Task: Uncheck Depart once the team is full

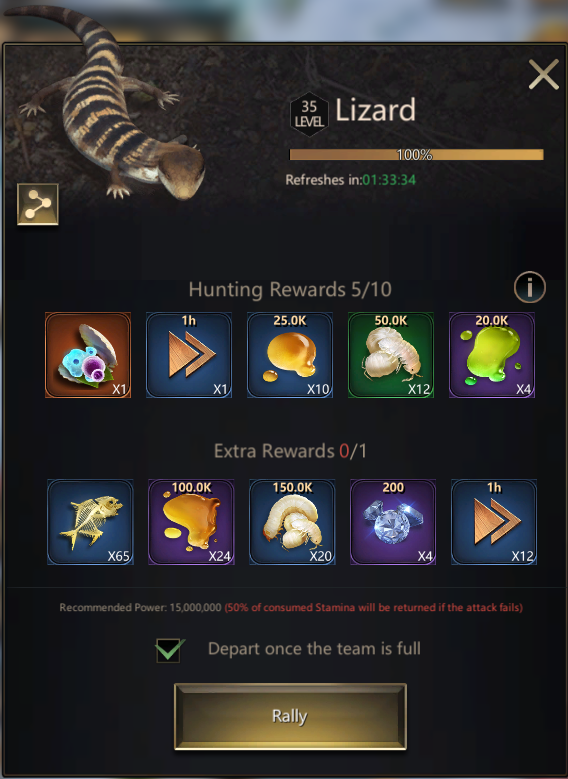Action: point(169,650)
